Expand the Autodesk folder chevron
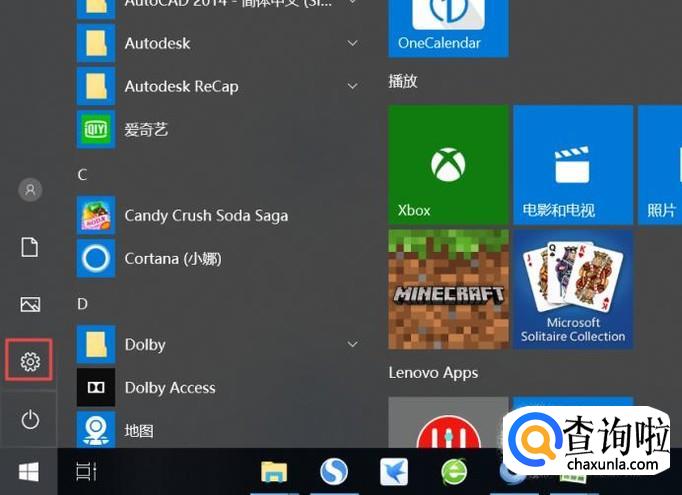Screen dimensions: 682x495 [x=353, y=43]
